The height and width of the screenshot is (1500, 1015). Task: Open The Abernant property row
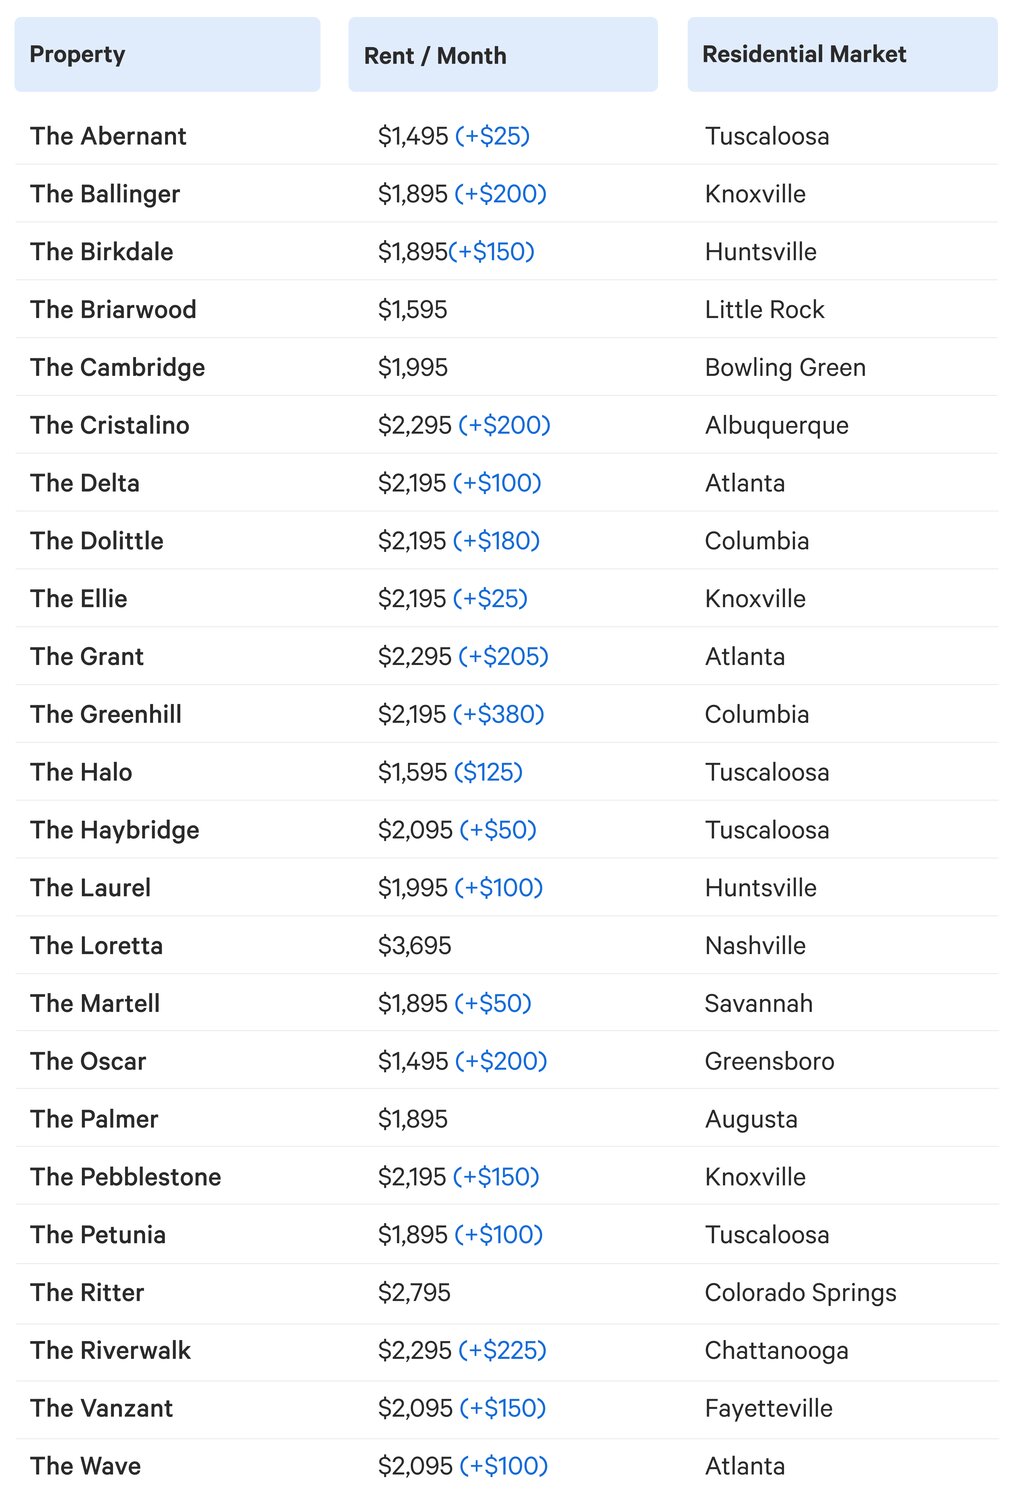pos(506,136)
